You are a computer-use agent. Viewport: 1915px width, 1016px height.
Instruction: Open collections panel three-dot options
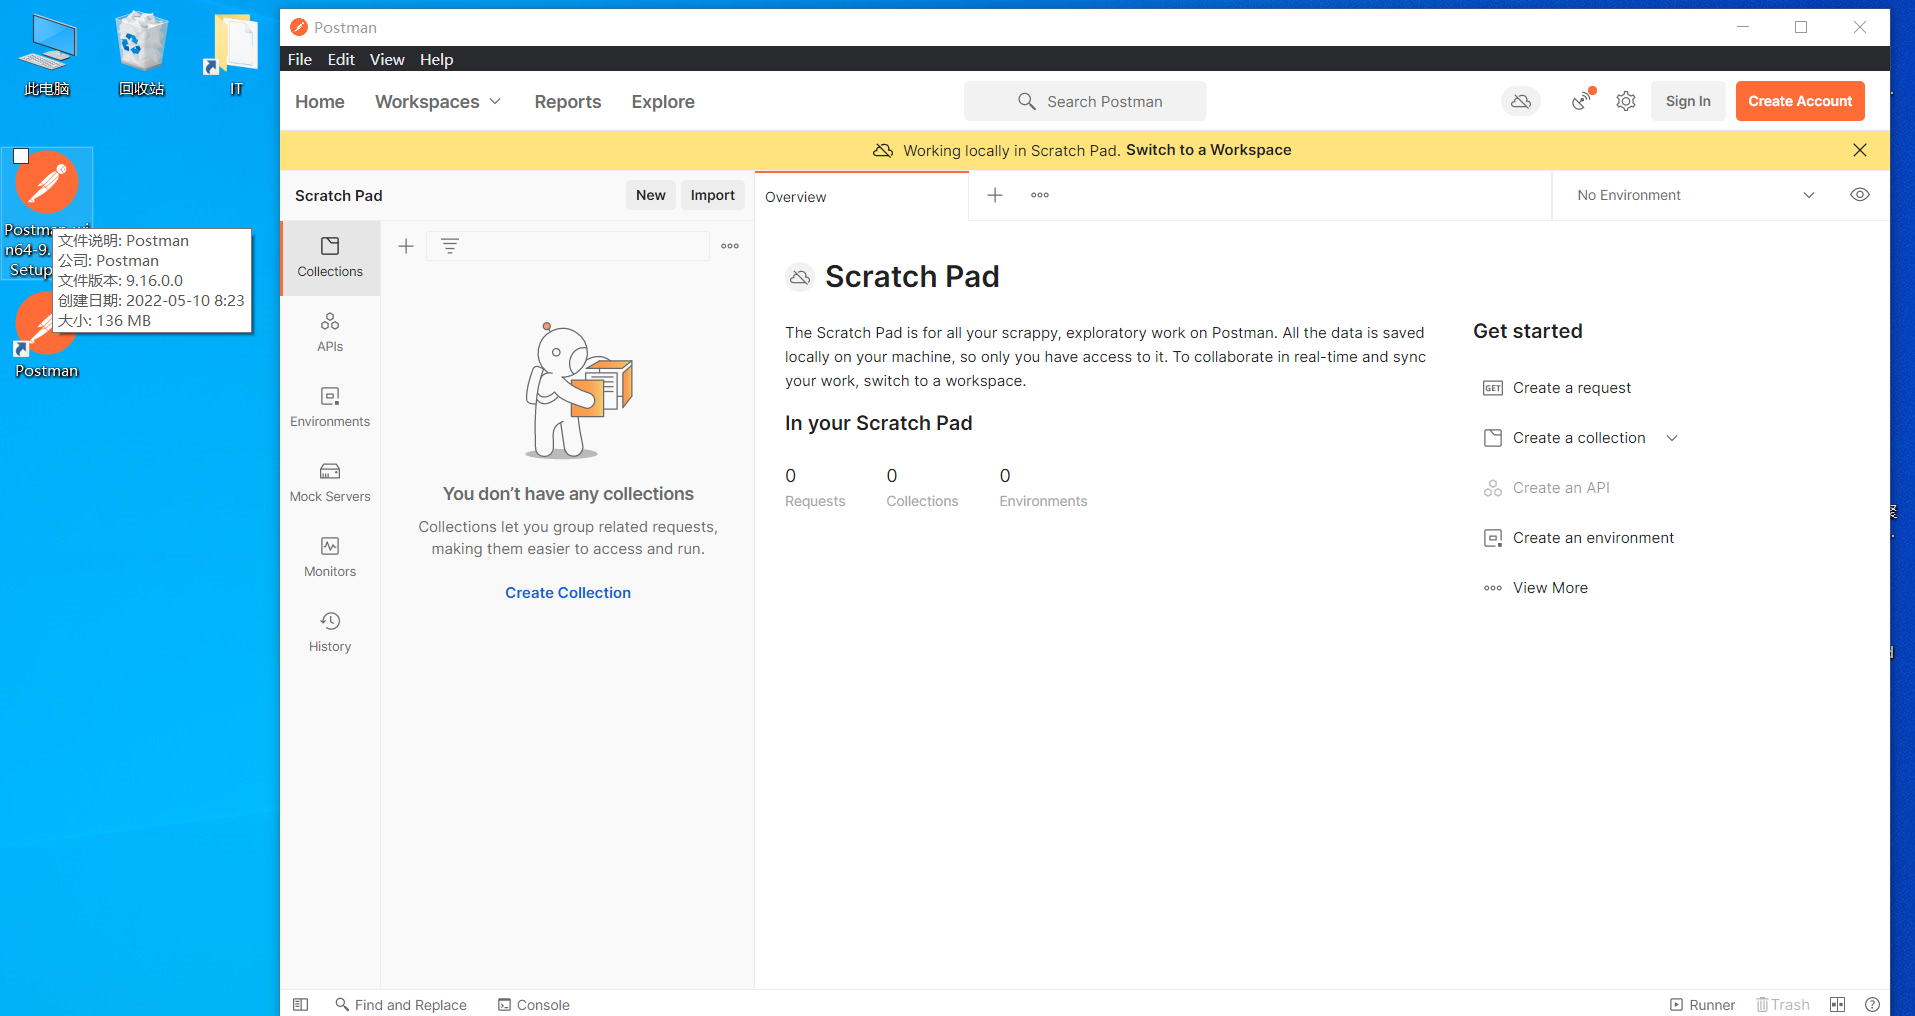tap(730, 246)
